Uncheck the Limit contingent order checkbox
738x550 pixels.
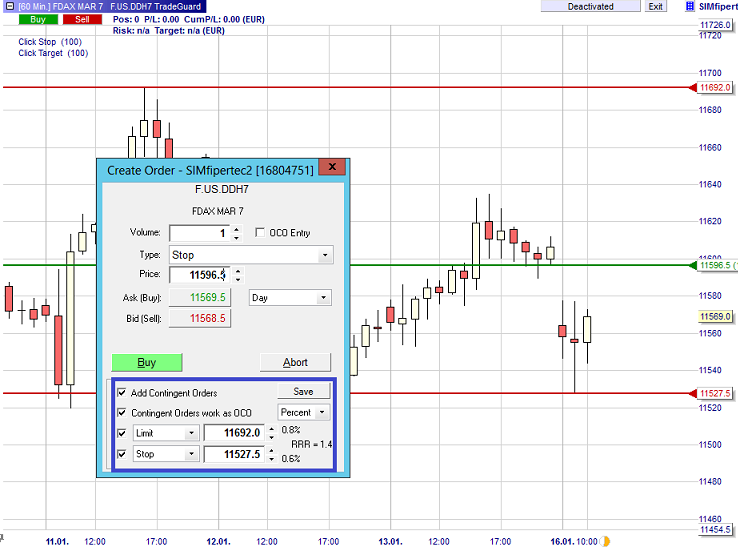tap(122, 433)
